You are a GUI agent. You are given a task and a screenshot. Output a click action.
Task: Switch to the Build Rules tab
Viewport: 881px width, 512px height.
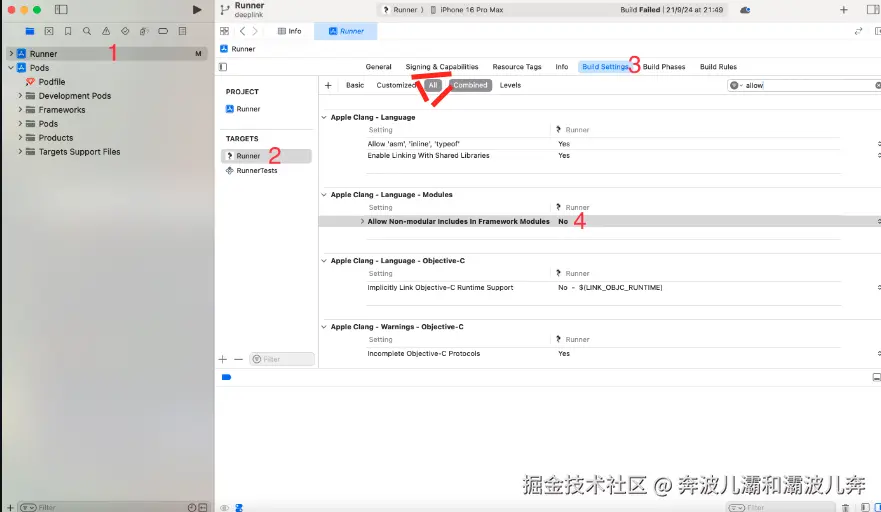(718, 67)
